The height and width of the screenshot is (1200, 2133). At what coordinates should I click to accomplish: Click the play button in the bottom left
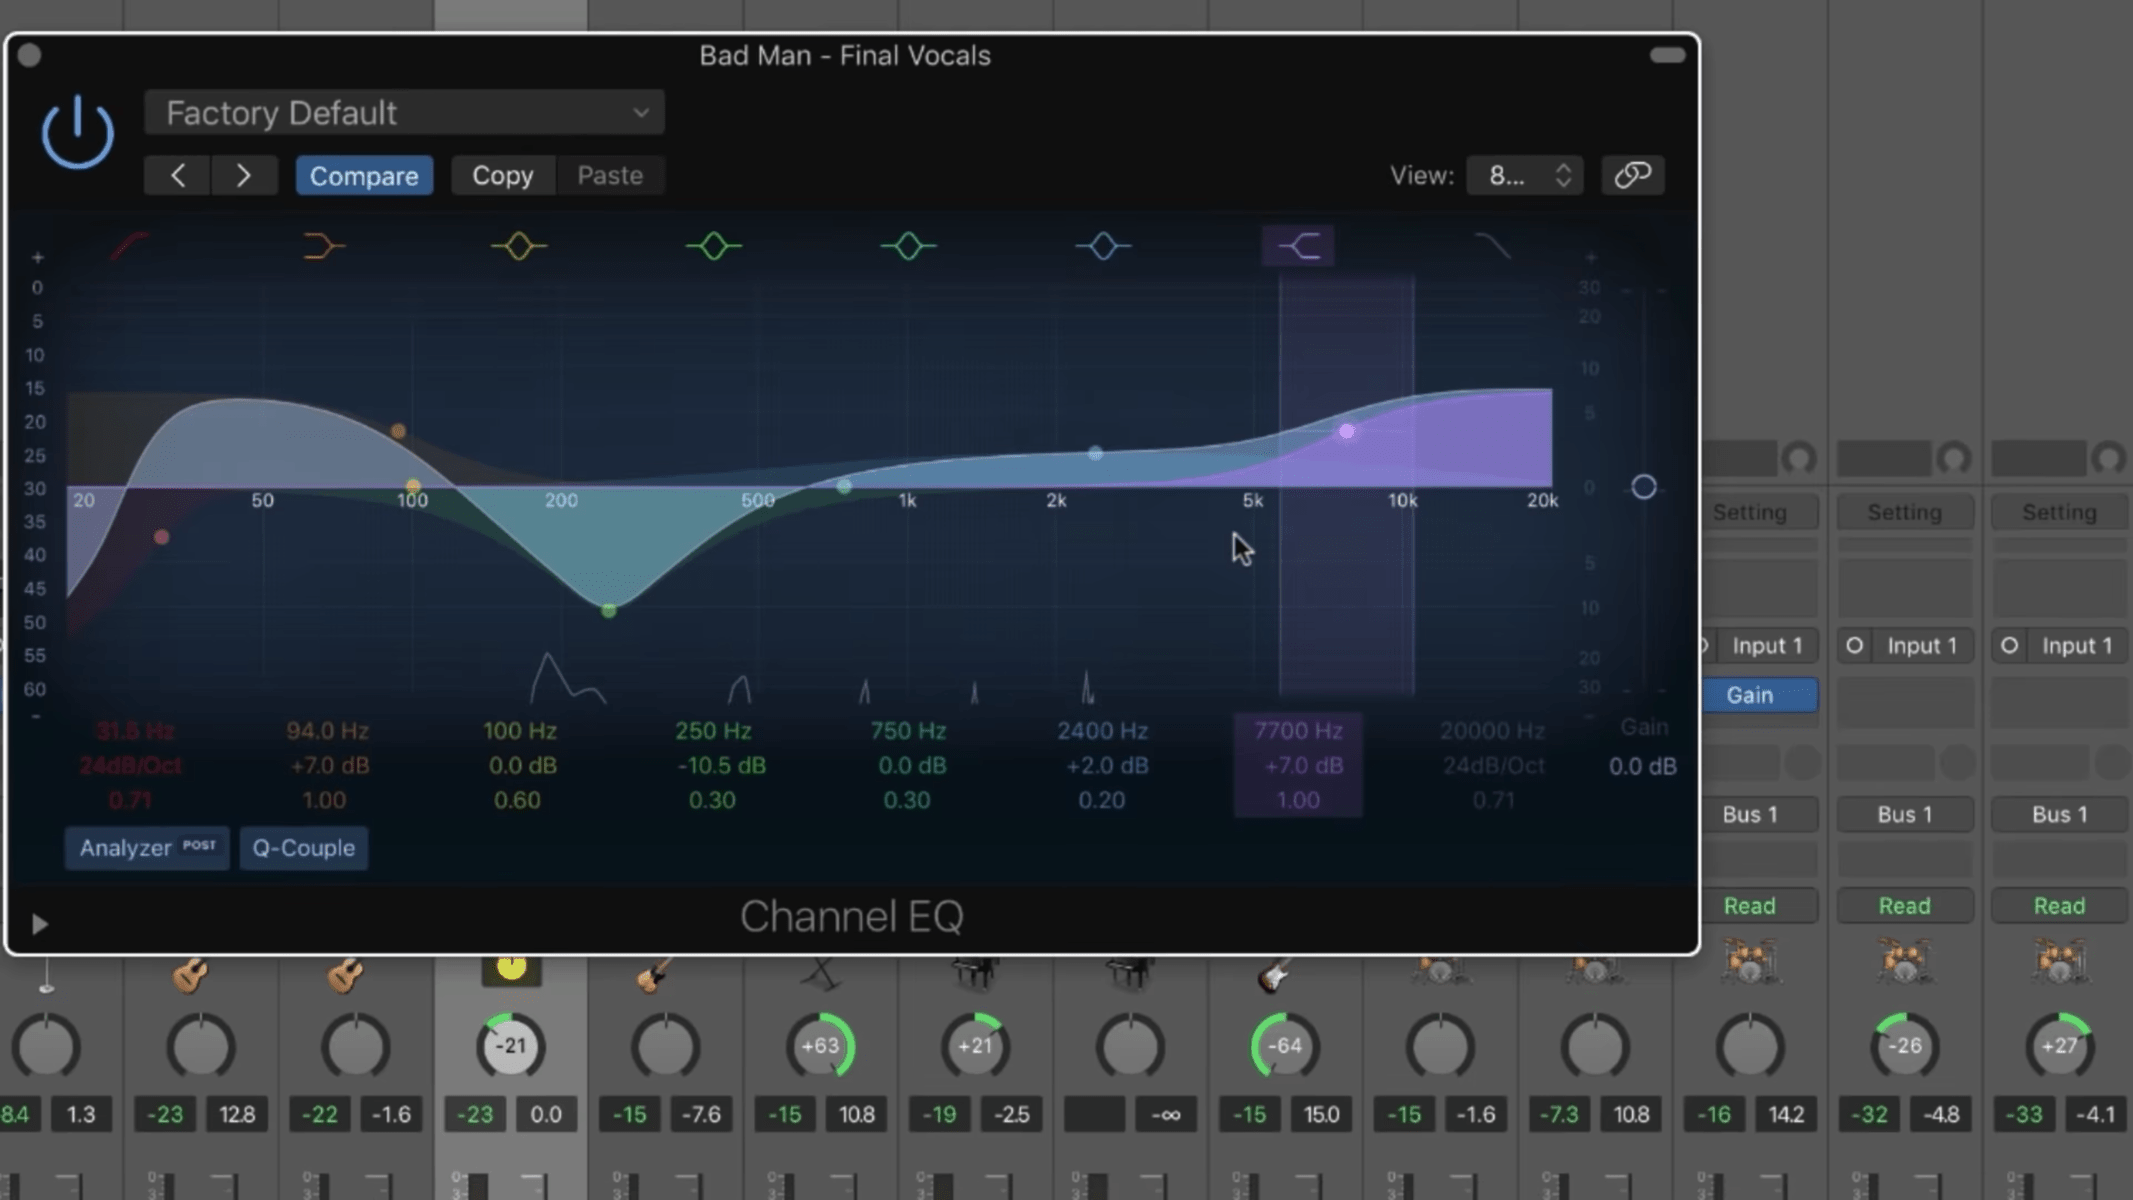click(x=40, y=922)
